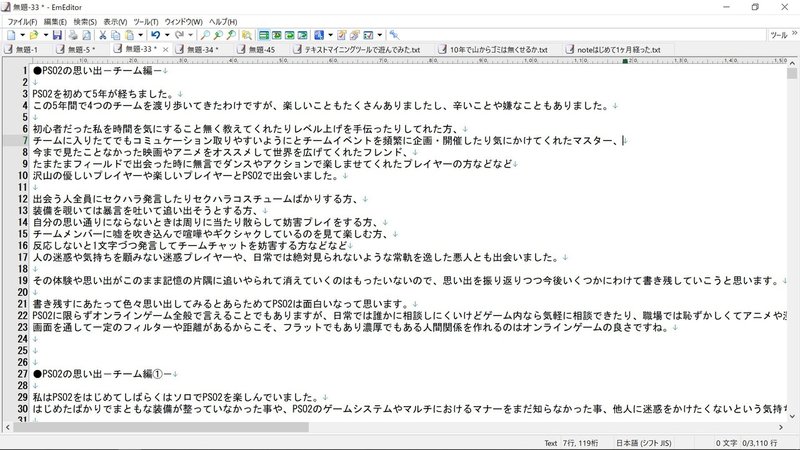Toggle wrap by window icon
The height and width of the screenshot is (450, 800).
pyautogui.click(x=290, y=35)
